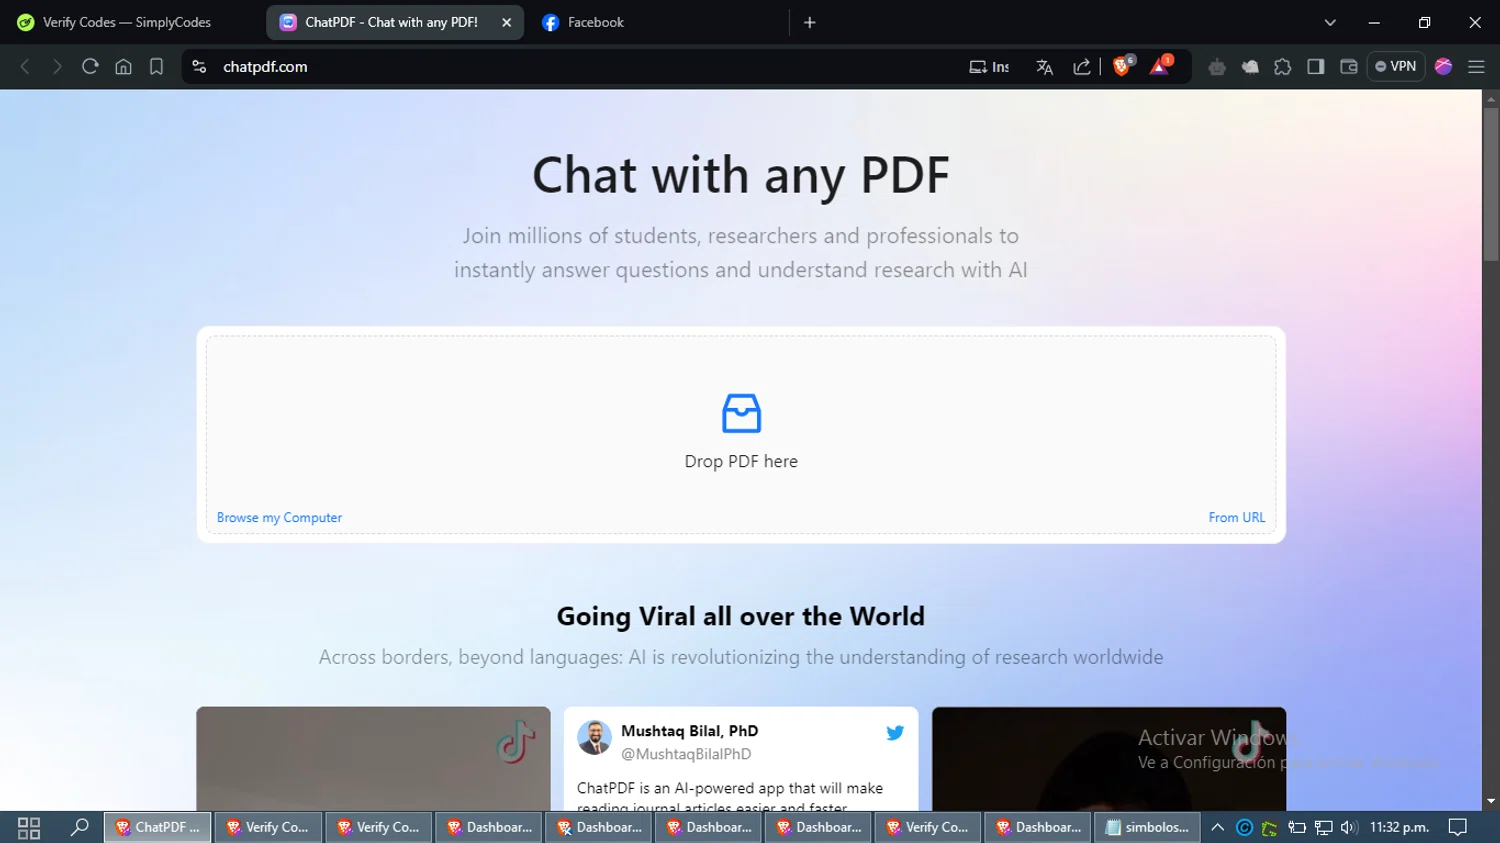
Task: Open the extensions puzzle menu
Action: 1283,67
